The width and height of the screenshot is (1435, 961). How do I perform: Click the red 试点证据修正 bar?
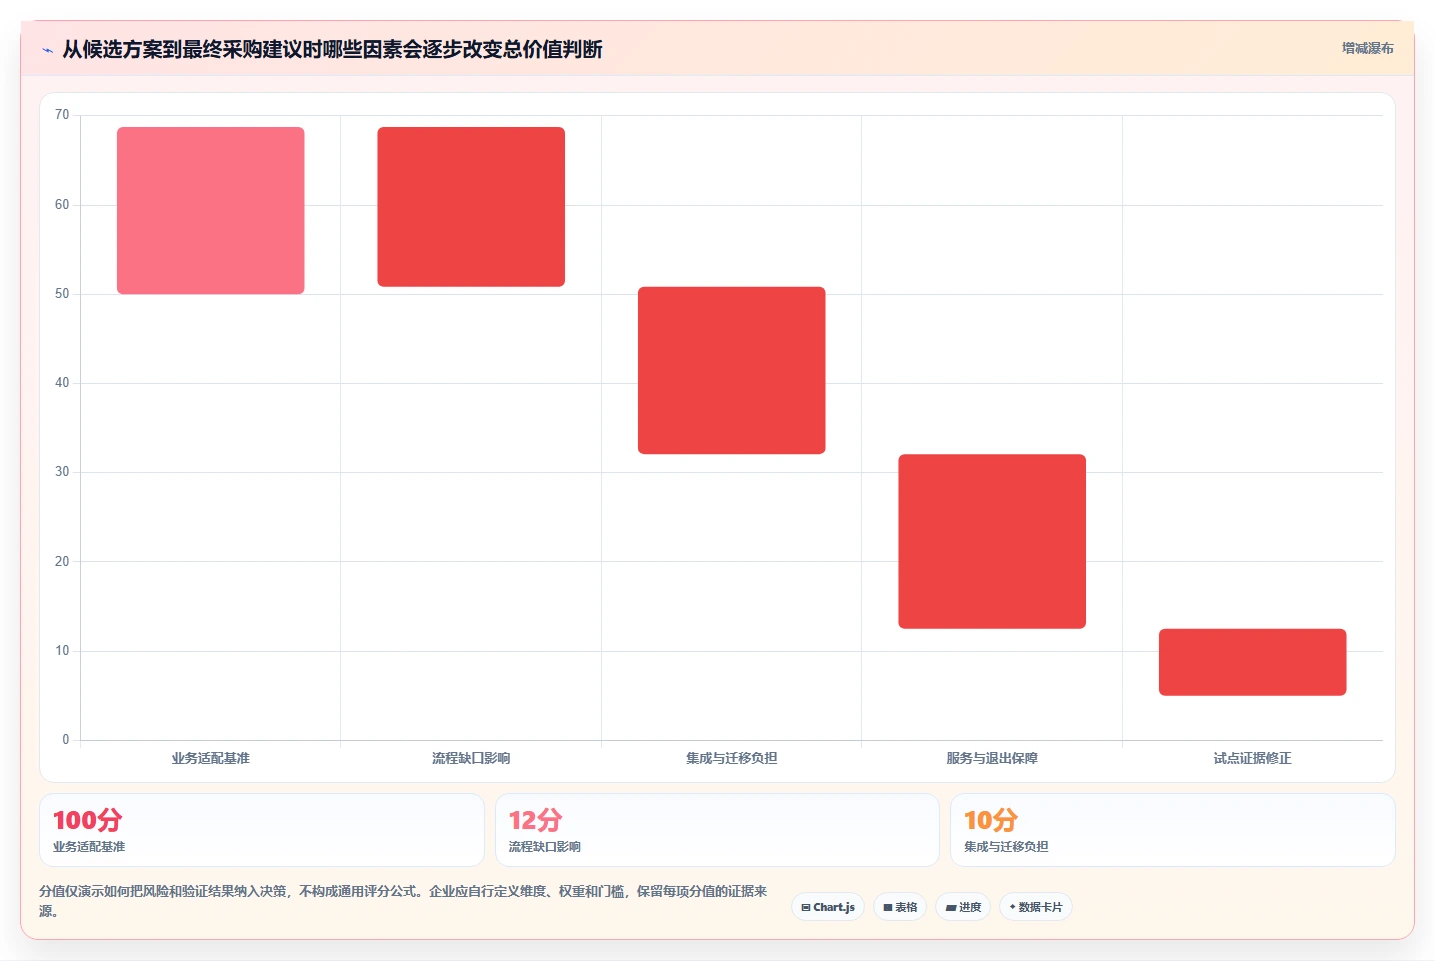[x=1253, y=662]
